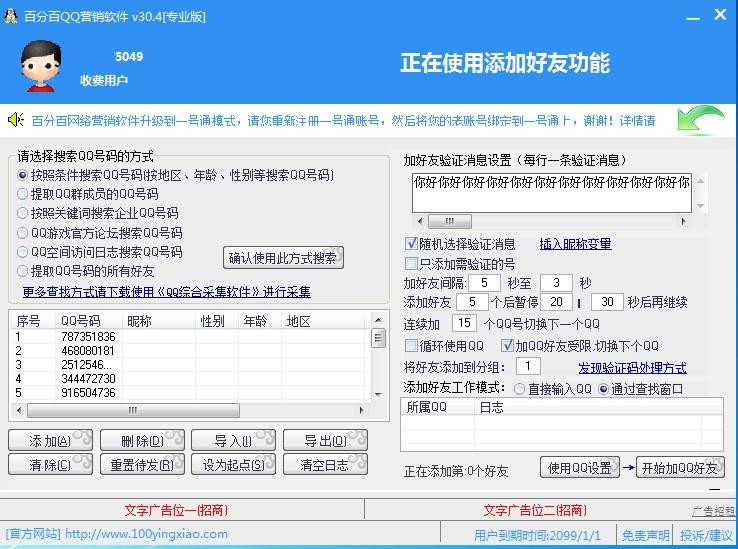This screenshot has height=549, width=738.
Task: Click friends-before-pause count field
Action: tap(472, 302)
